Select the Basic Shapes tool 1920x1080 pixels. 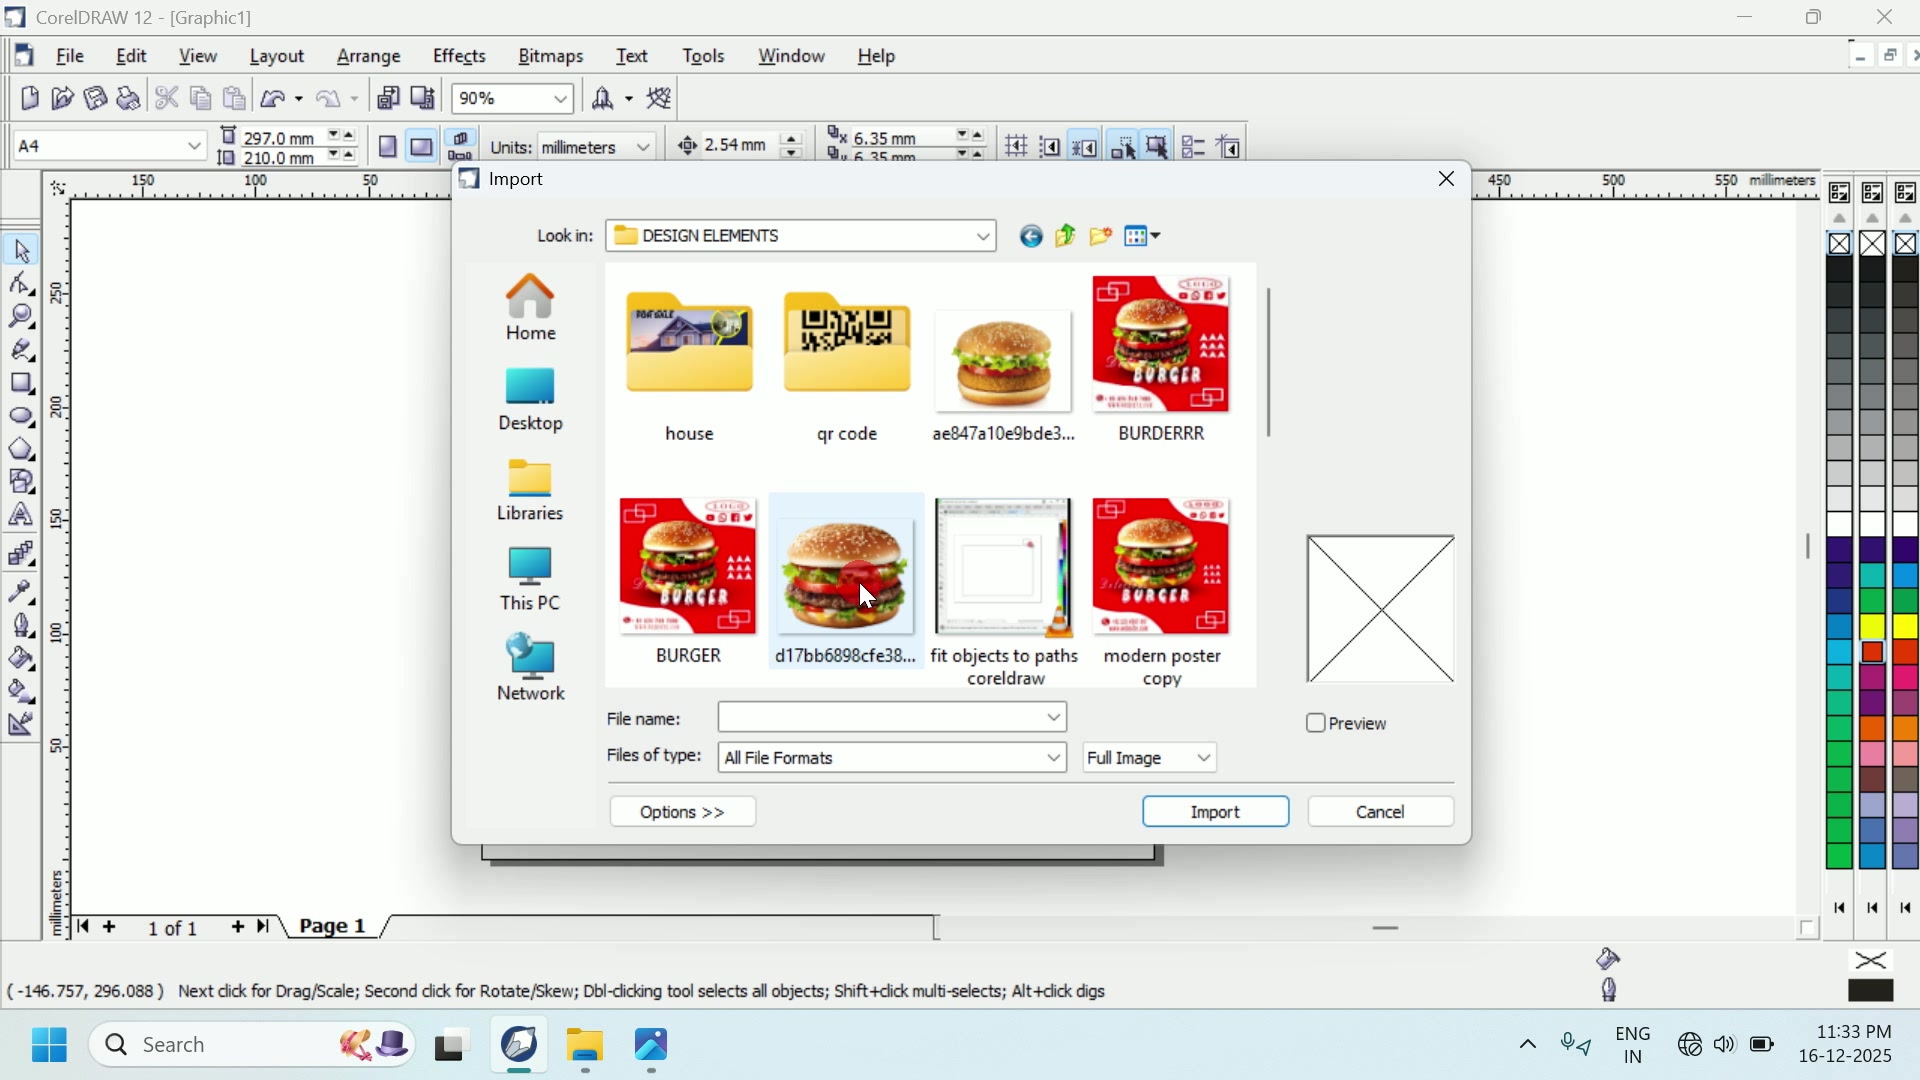coord(22,483)
